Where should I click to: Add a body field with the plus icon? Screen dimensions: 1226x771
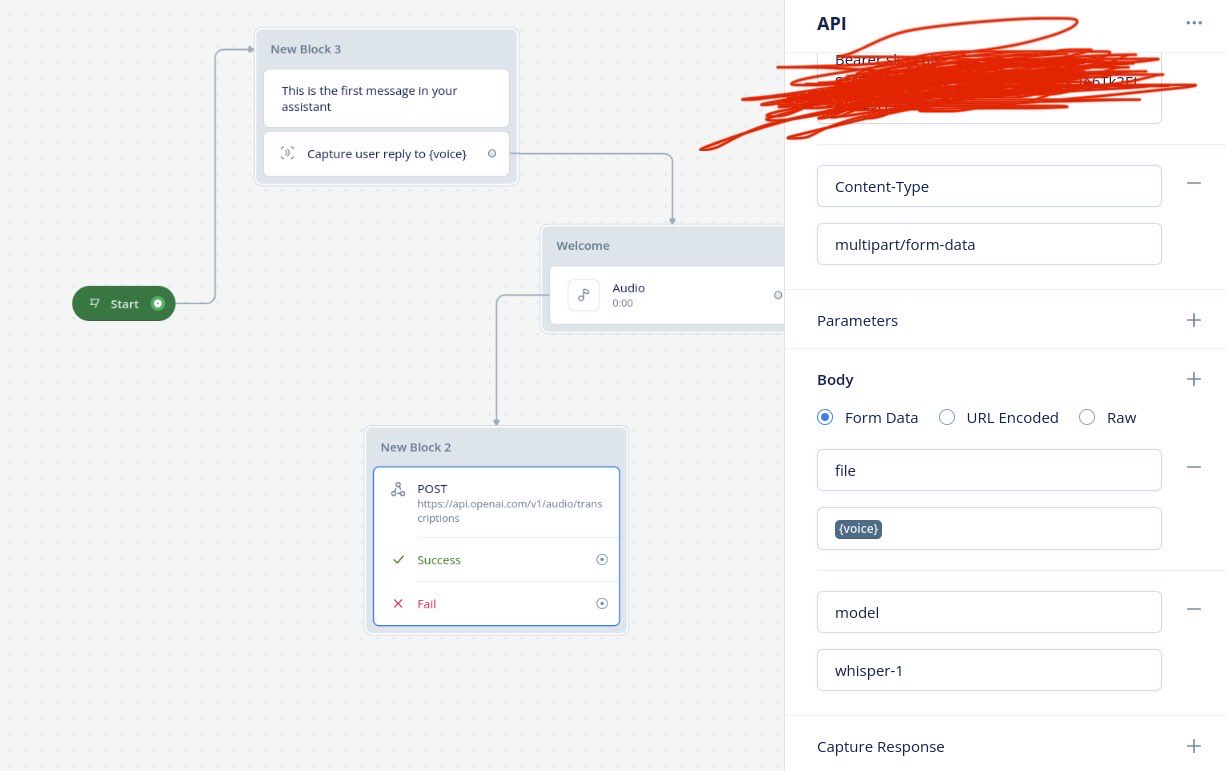1193,379
